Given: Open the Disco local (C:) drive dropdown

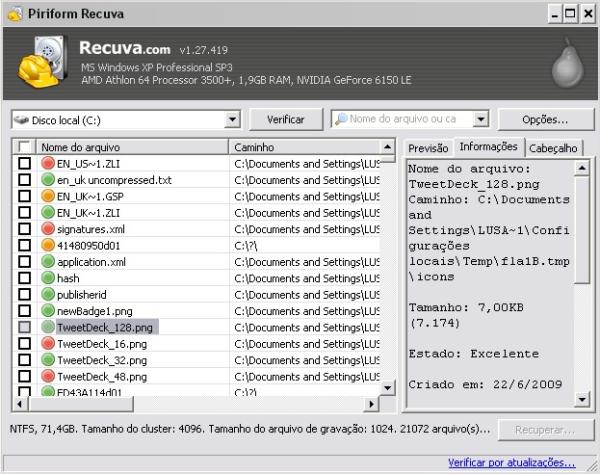Looking at the screenshot, I should coord(233,120).
